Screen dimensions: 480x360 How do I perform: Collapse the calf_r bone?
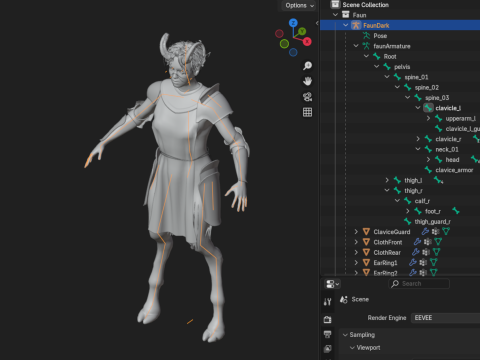397,201
